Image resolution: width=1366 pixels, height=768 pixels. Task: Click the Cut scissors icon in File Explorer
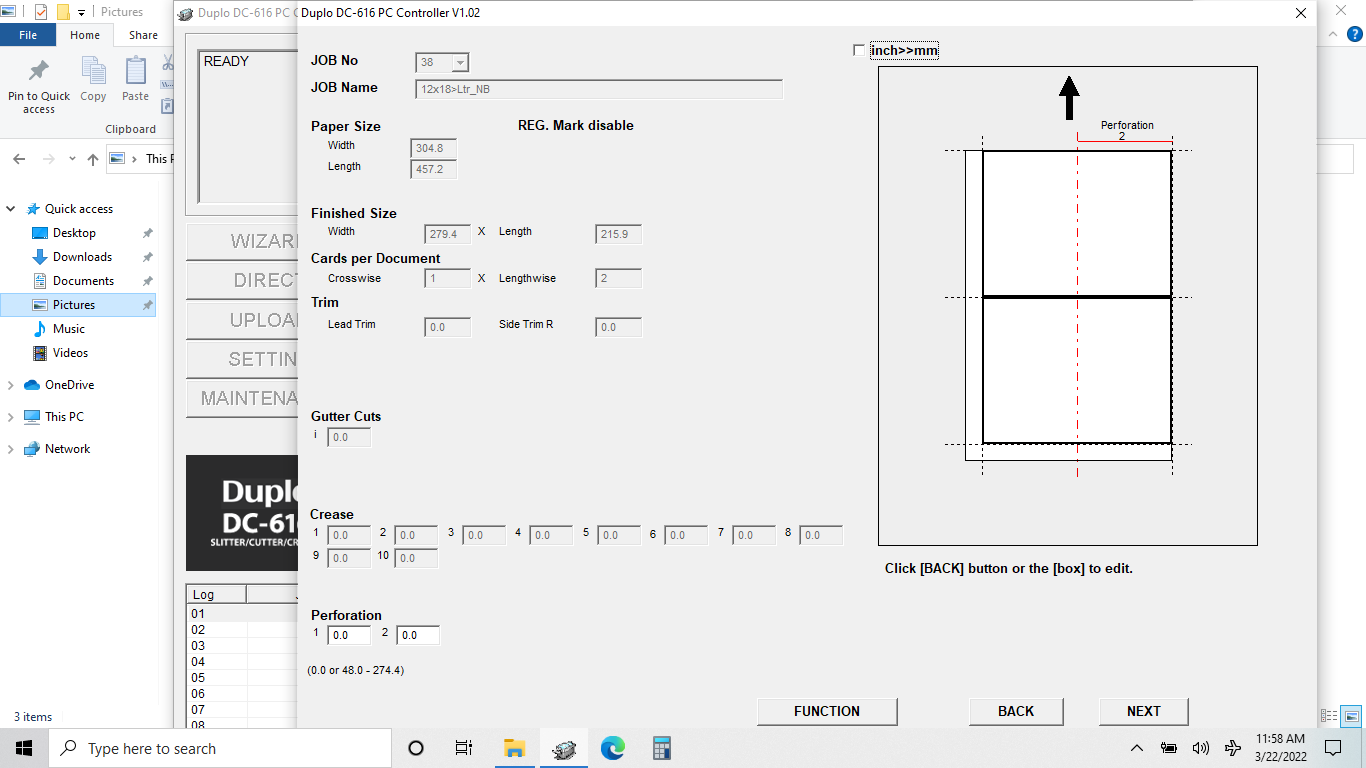click(x=167, y=62)
